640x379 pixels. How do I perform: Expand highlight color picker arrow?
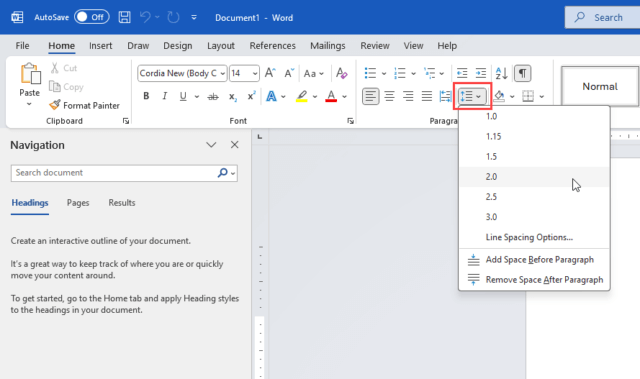pyautogui.click(x=315, y=97)
